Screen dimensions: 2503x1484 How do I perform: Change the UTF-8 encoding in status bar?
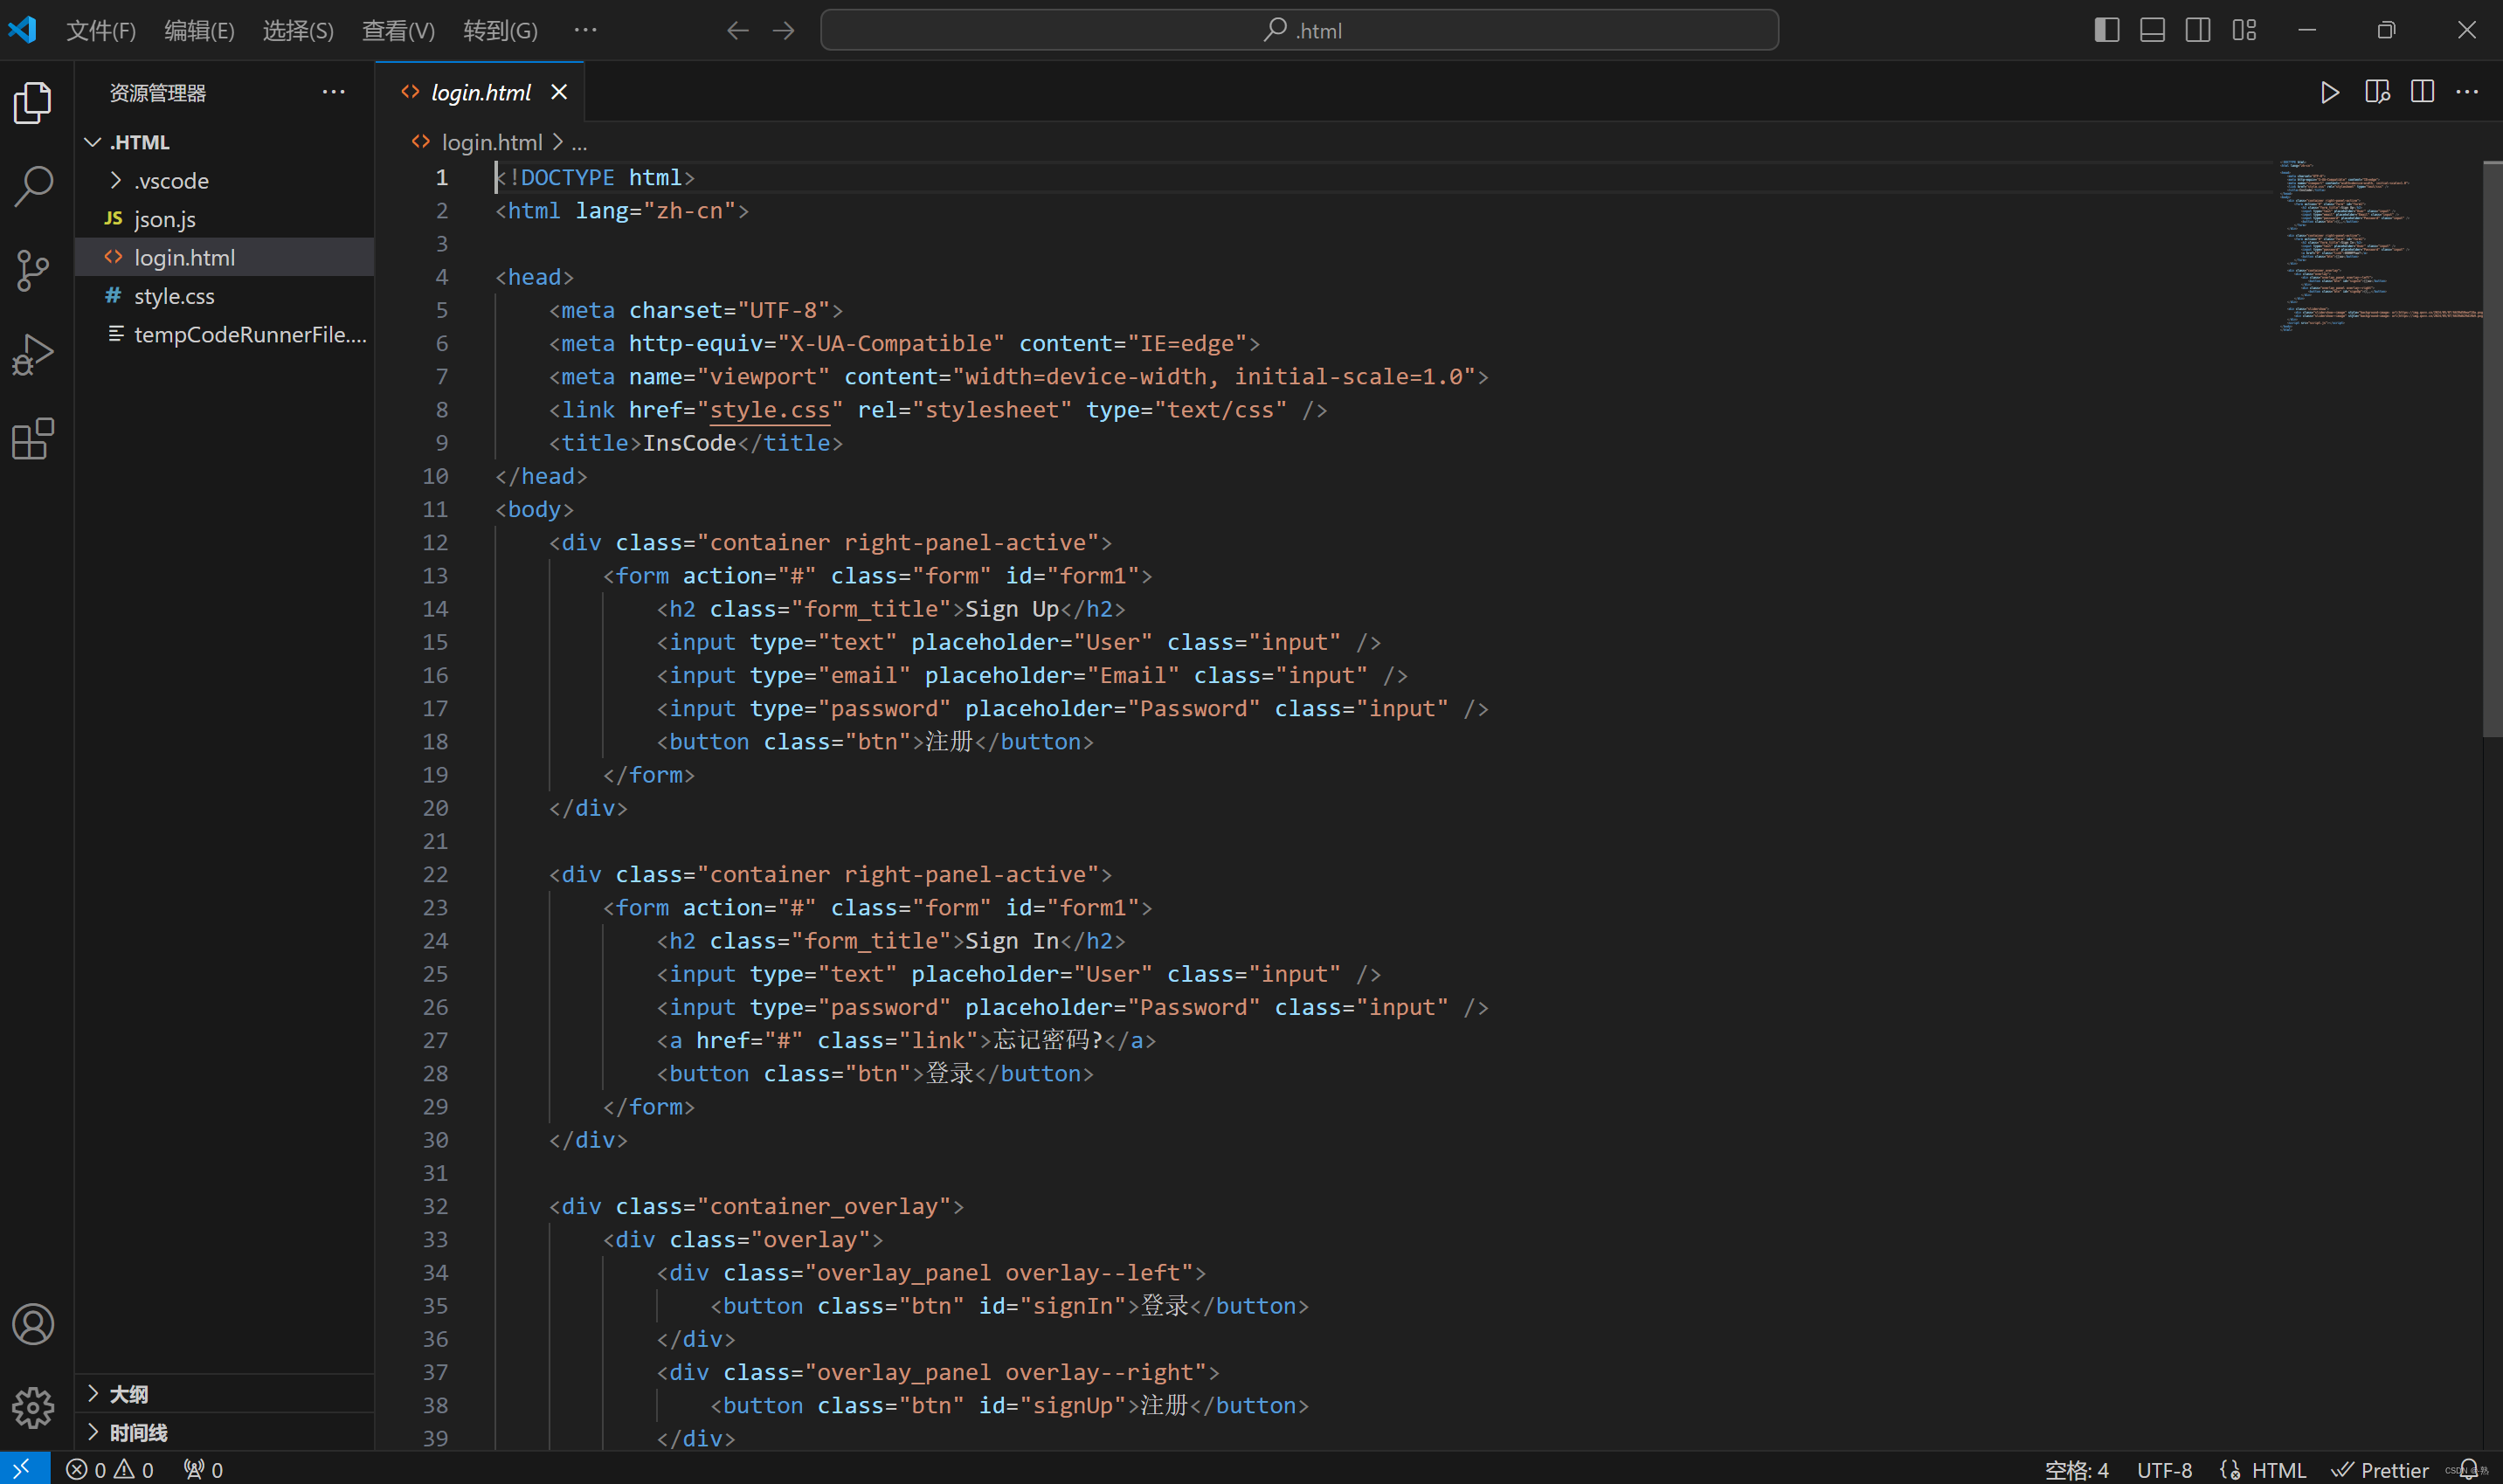point(2164,1469)
